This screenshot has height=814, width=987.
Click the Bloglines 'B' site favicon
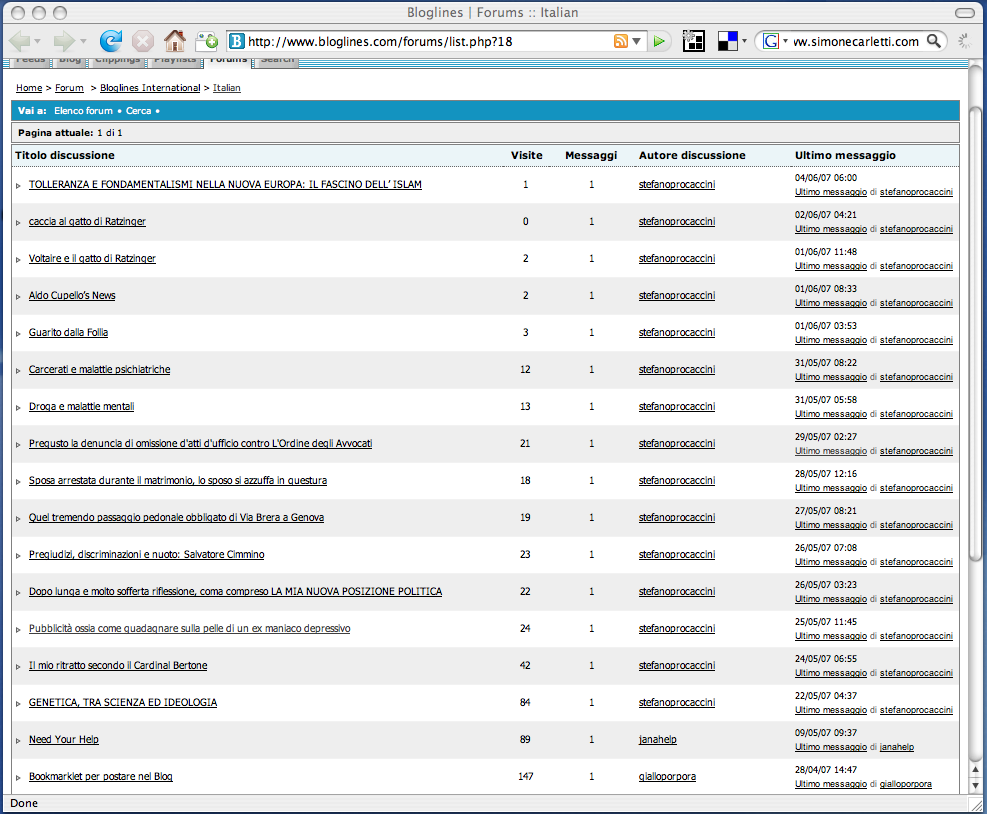[237, 42]
